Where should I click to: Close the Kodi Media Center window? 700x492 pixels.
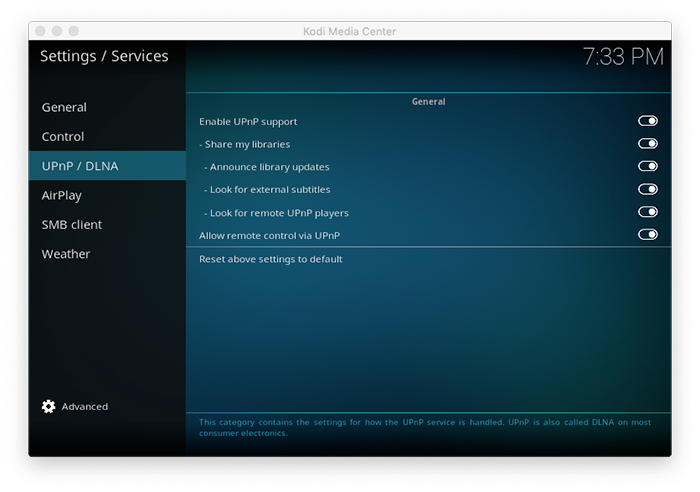click(x=40, y=31)
